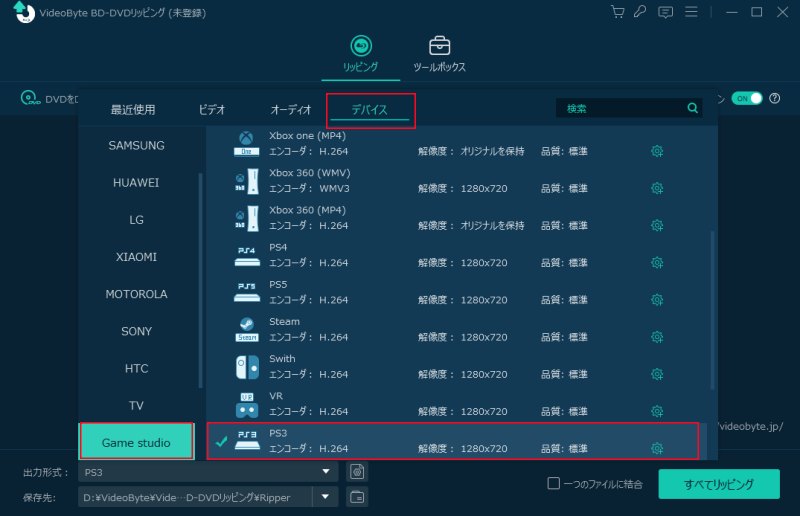Image resolution: width=800 pixels, height=516 pixels.
Task: Open the リッピング main tab
Action: point(361,54)
